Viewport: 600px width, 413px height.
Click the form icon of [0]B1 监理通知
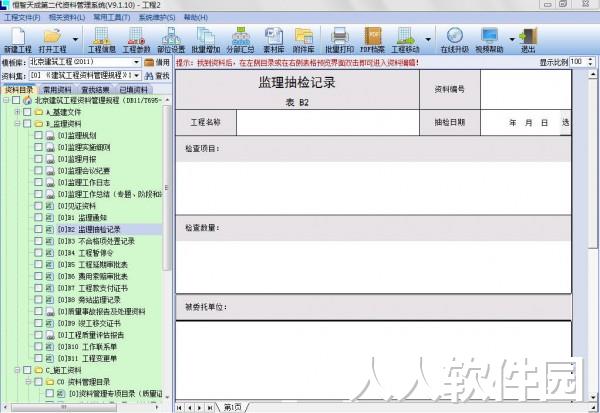50,217
